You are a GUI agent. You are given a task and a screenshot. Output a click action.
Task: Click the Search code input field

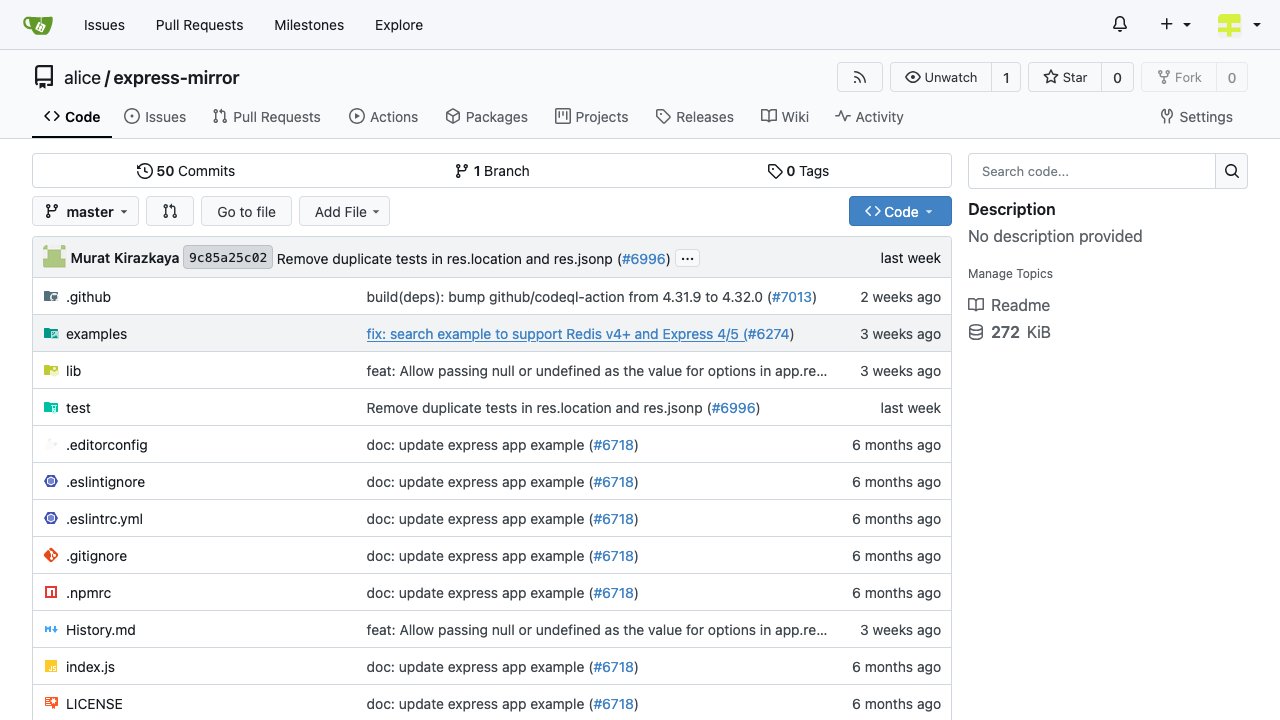click(1091, 171)
